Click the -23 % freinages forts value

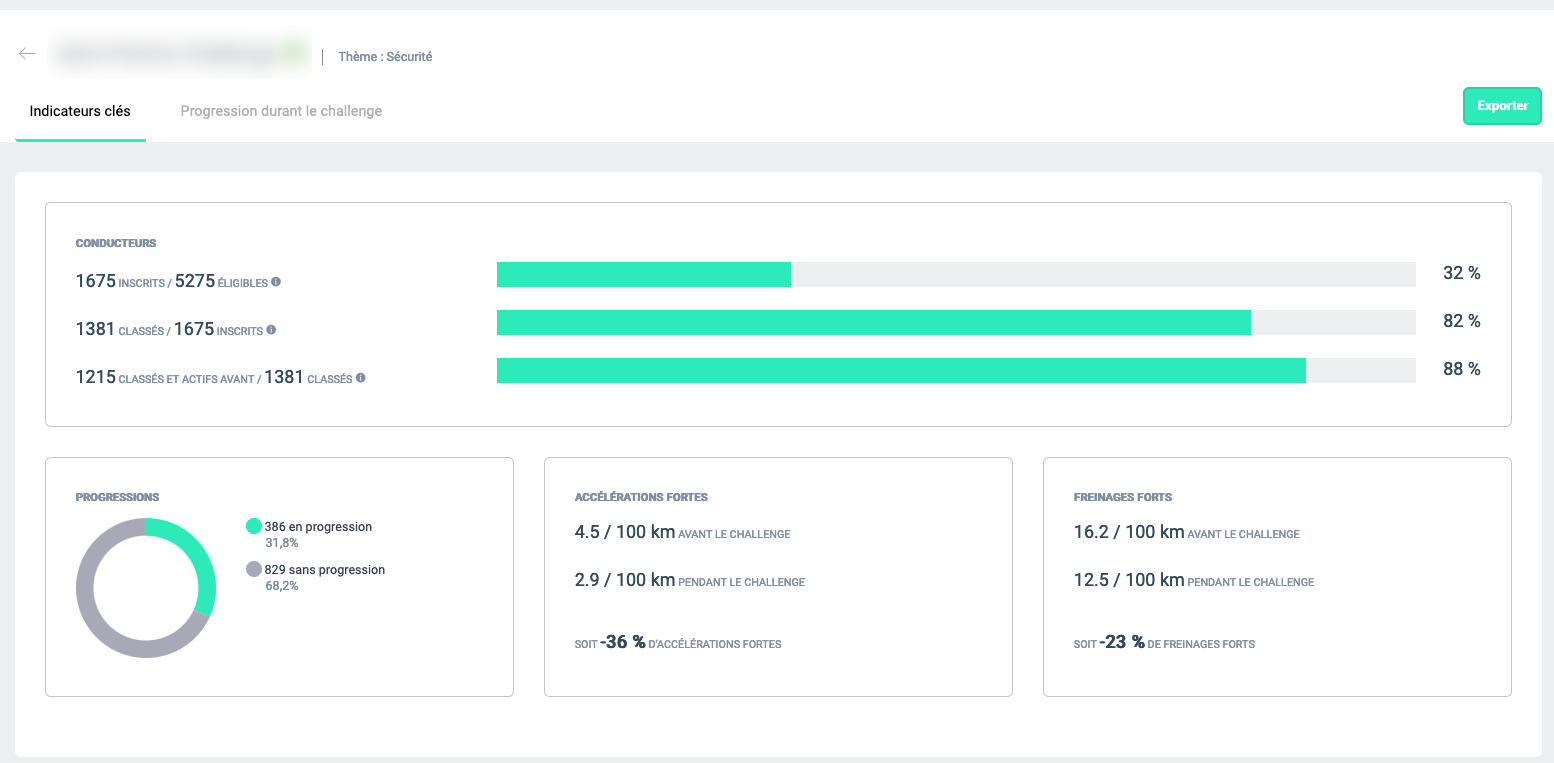pos(1121,642)
